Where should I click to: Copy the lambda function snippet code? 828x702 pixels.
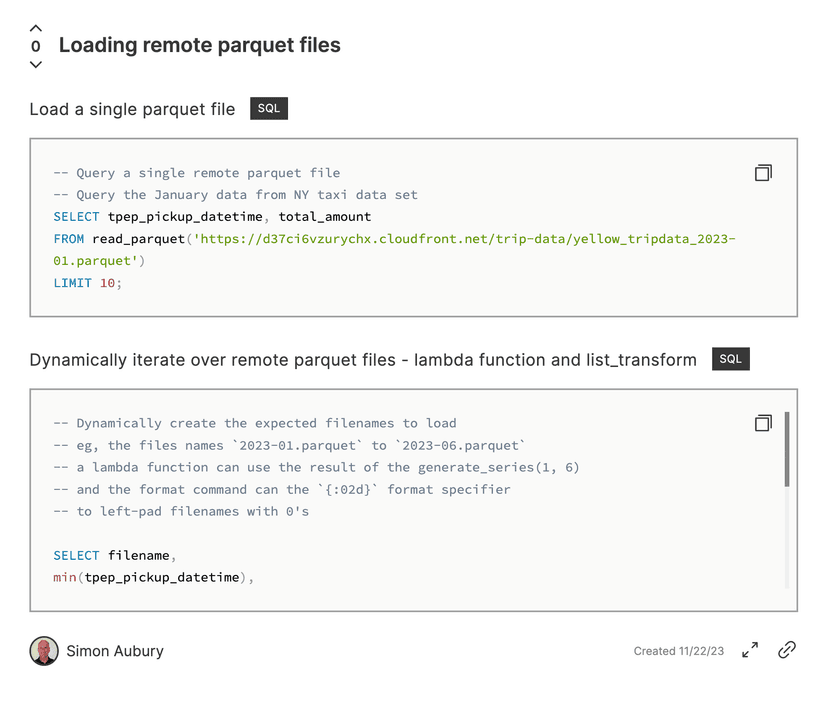[763, 422]
